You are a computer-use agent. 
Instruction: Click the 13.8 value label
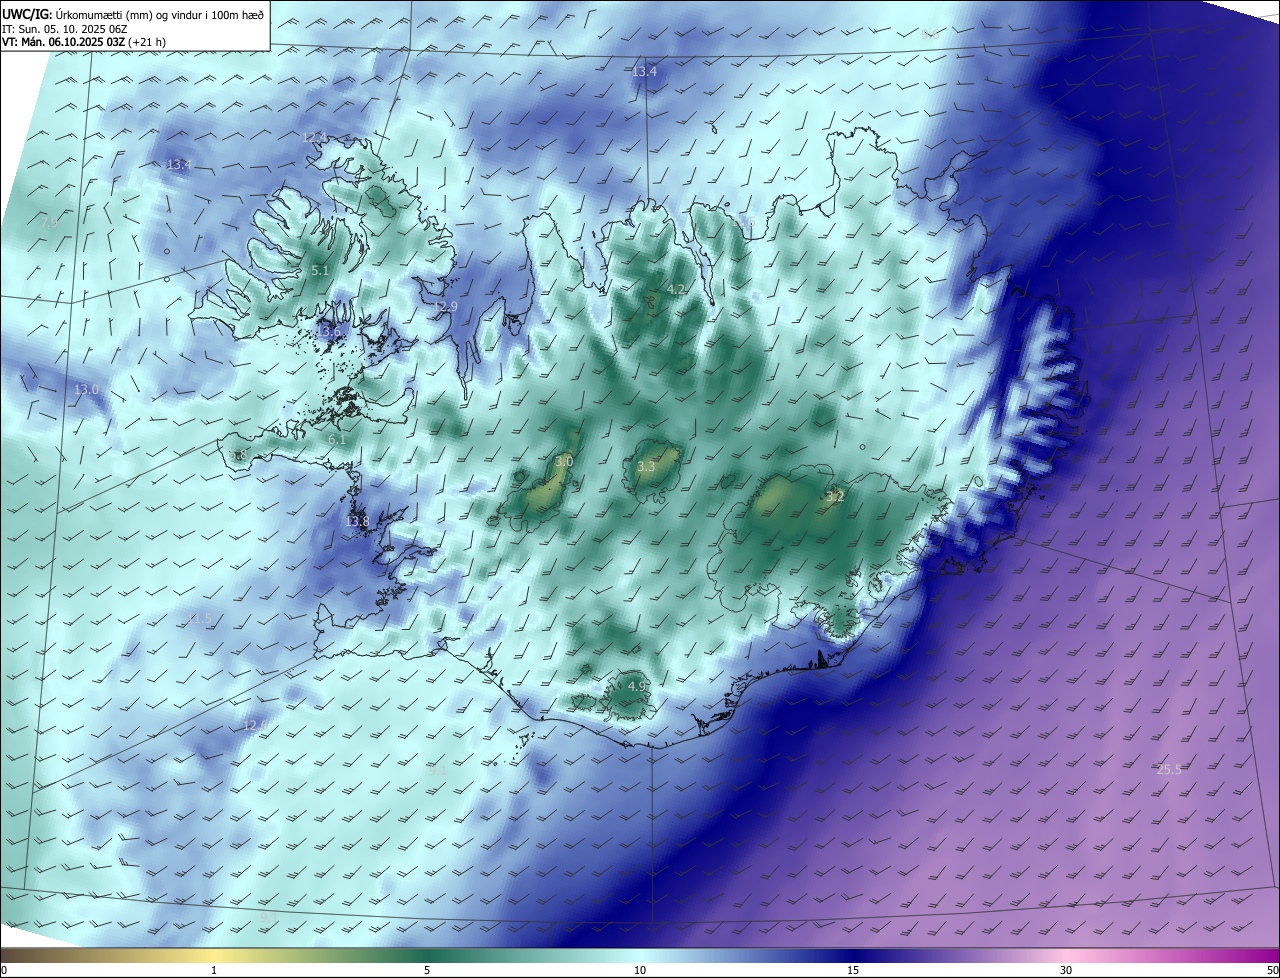[x=357, y=522]
